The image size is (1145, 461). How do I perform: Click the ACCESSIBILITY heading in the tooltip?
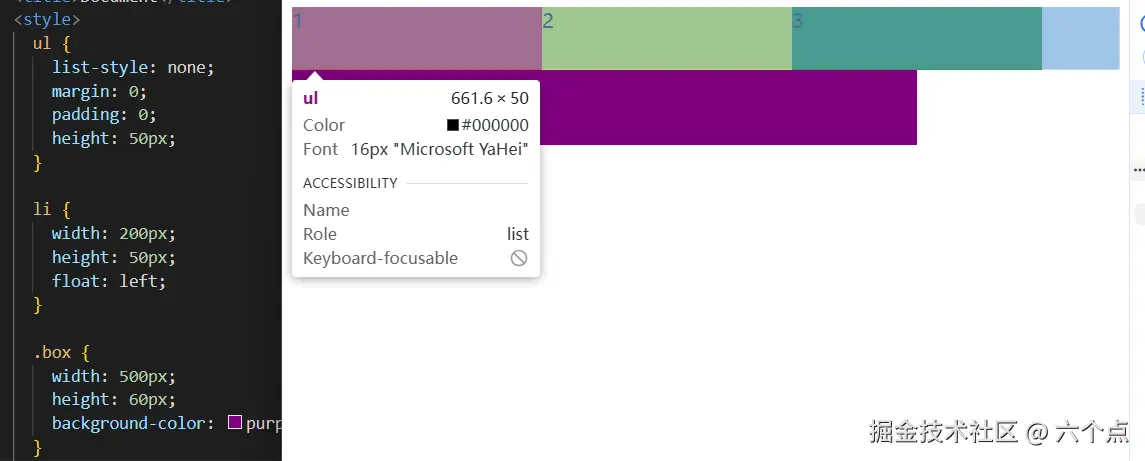pyautogui.click(x=350, y=183)
